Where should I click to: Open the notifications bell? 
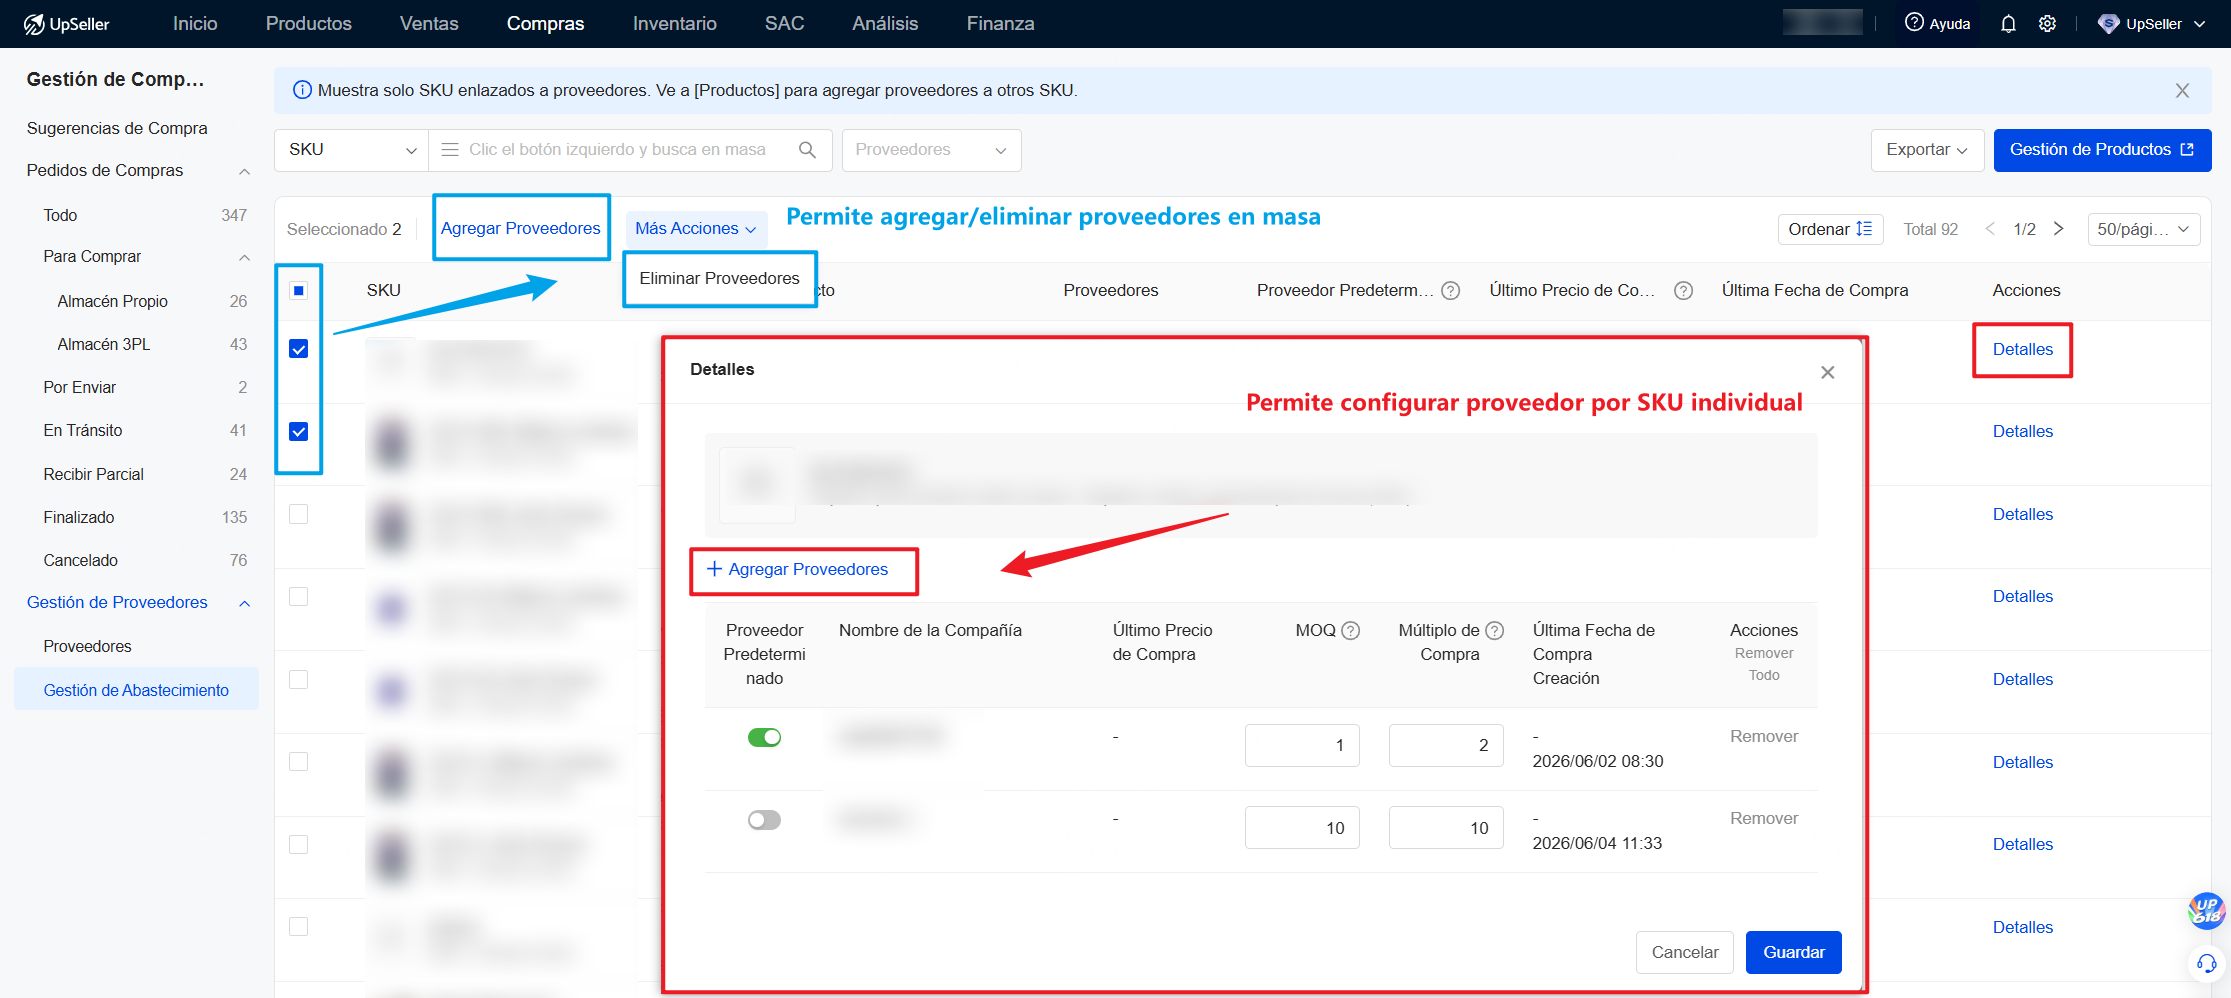click(x=2008, y=23)
